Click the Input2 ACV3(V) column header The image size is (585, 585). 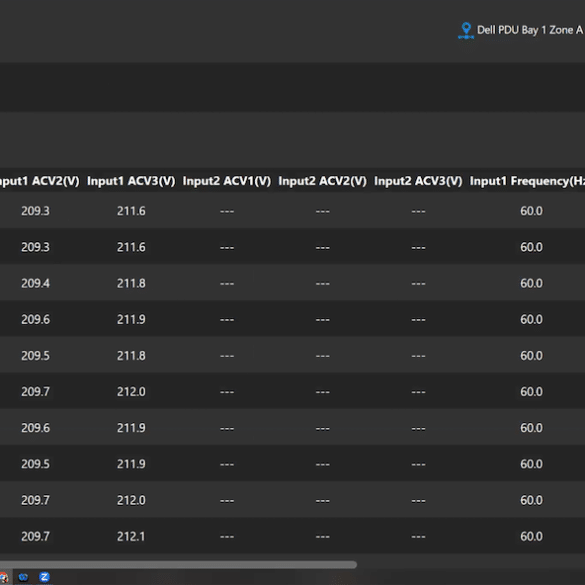418,181
